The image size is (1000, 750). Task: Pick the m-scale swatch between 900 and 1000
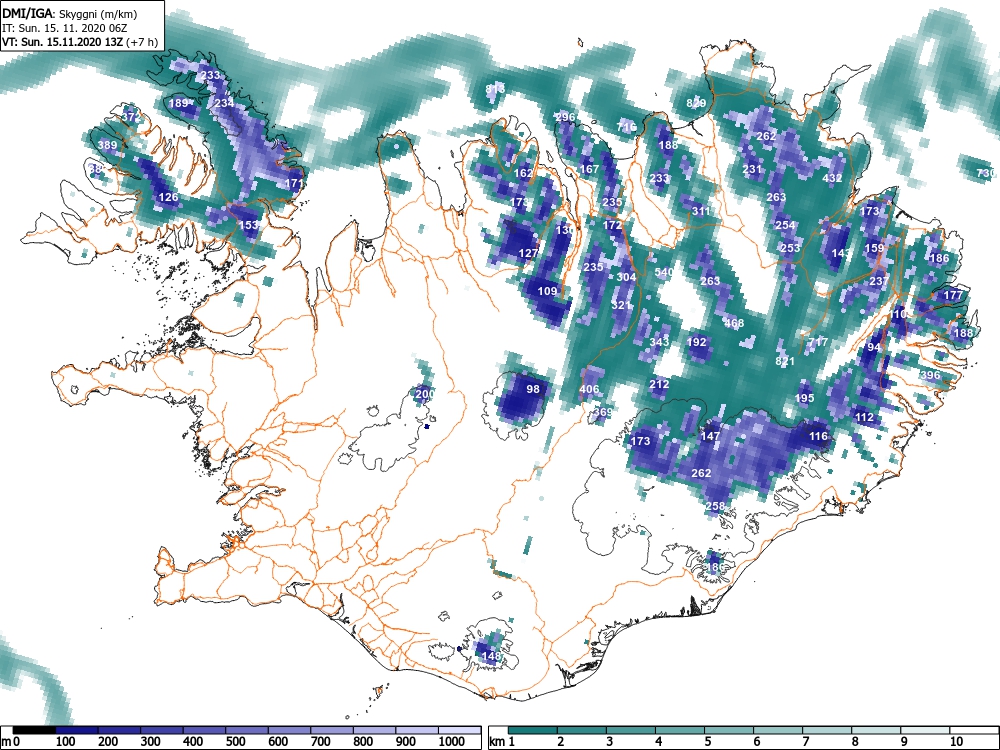pyautogui.click(x=417, y=730)
